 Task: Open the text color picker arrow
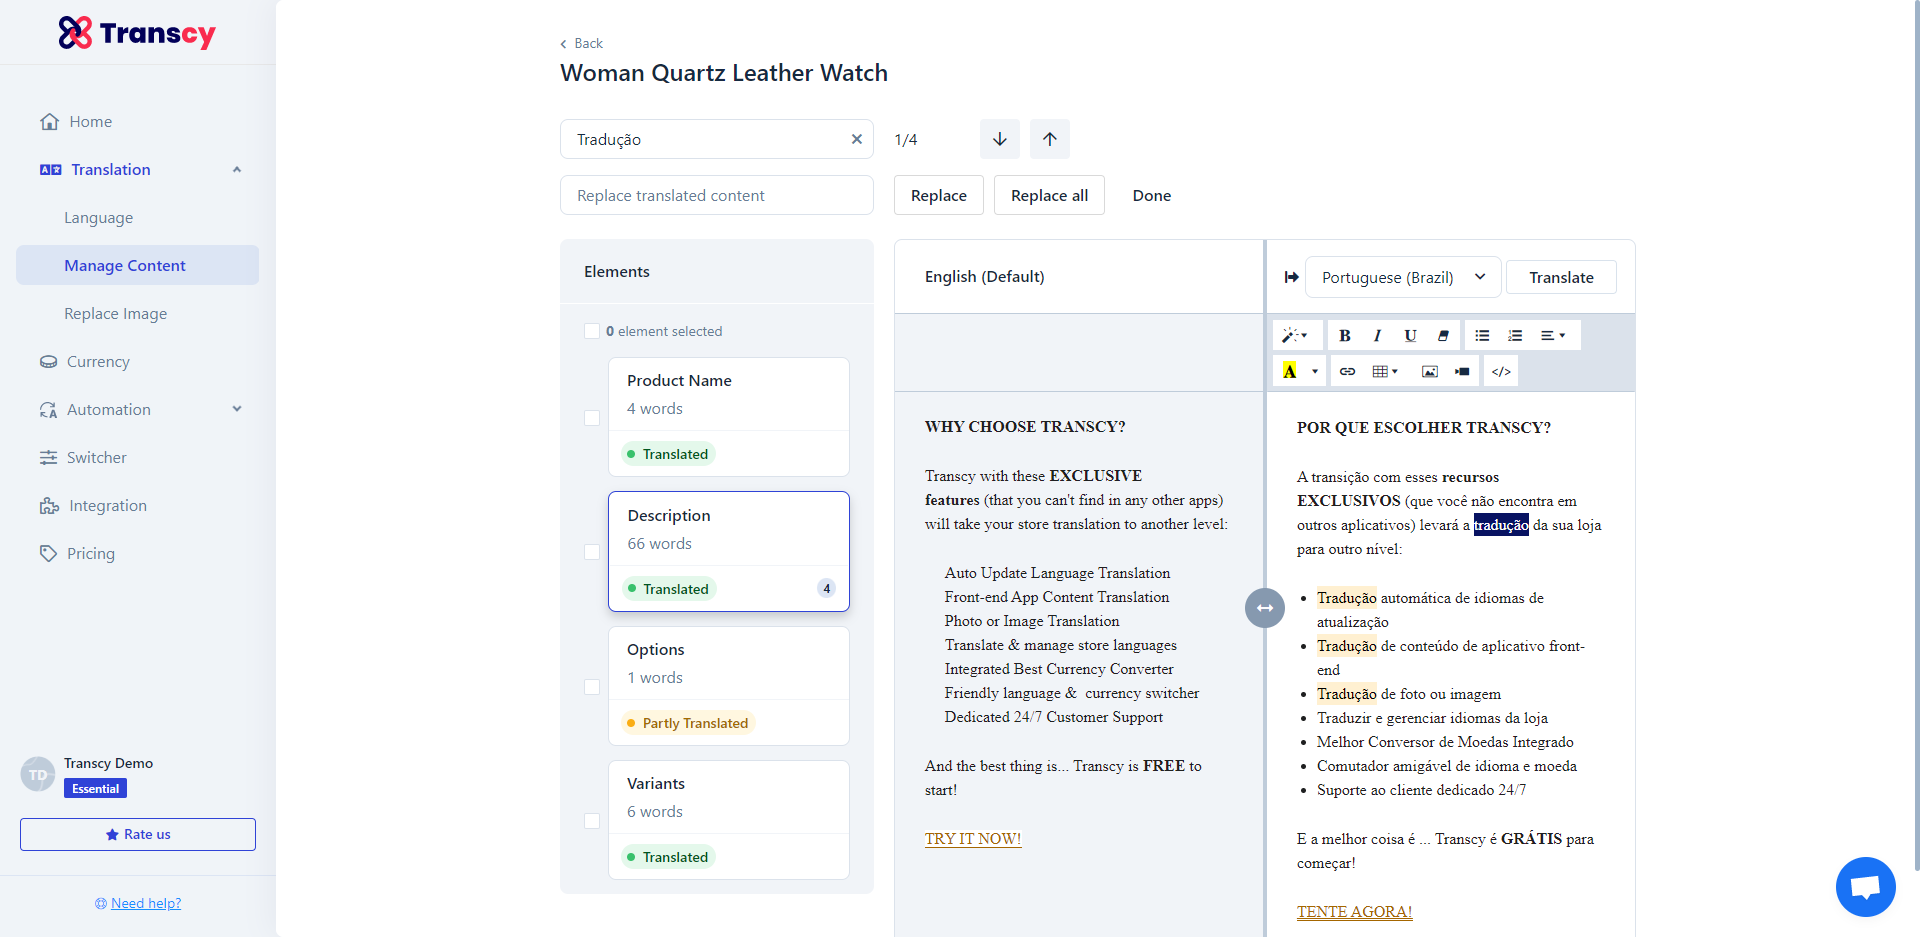[x=1315, y=371]
